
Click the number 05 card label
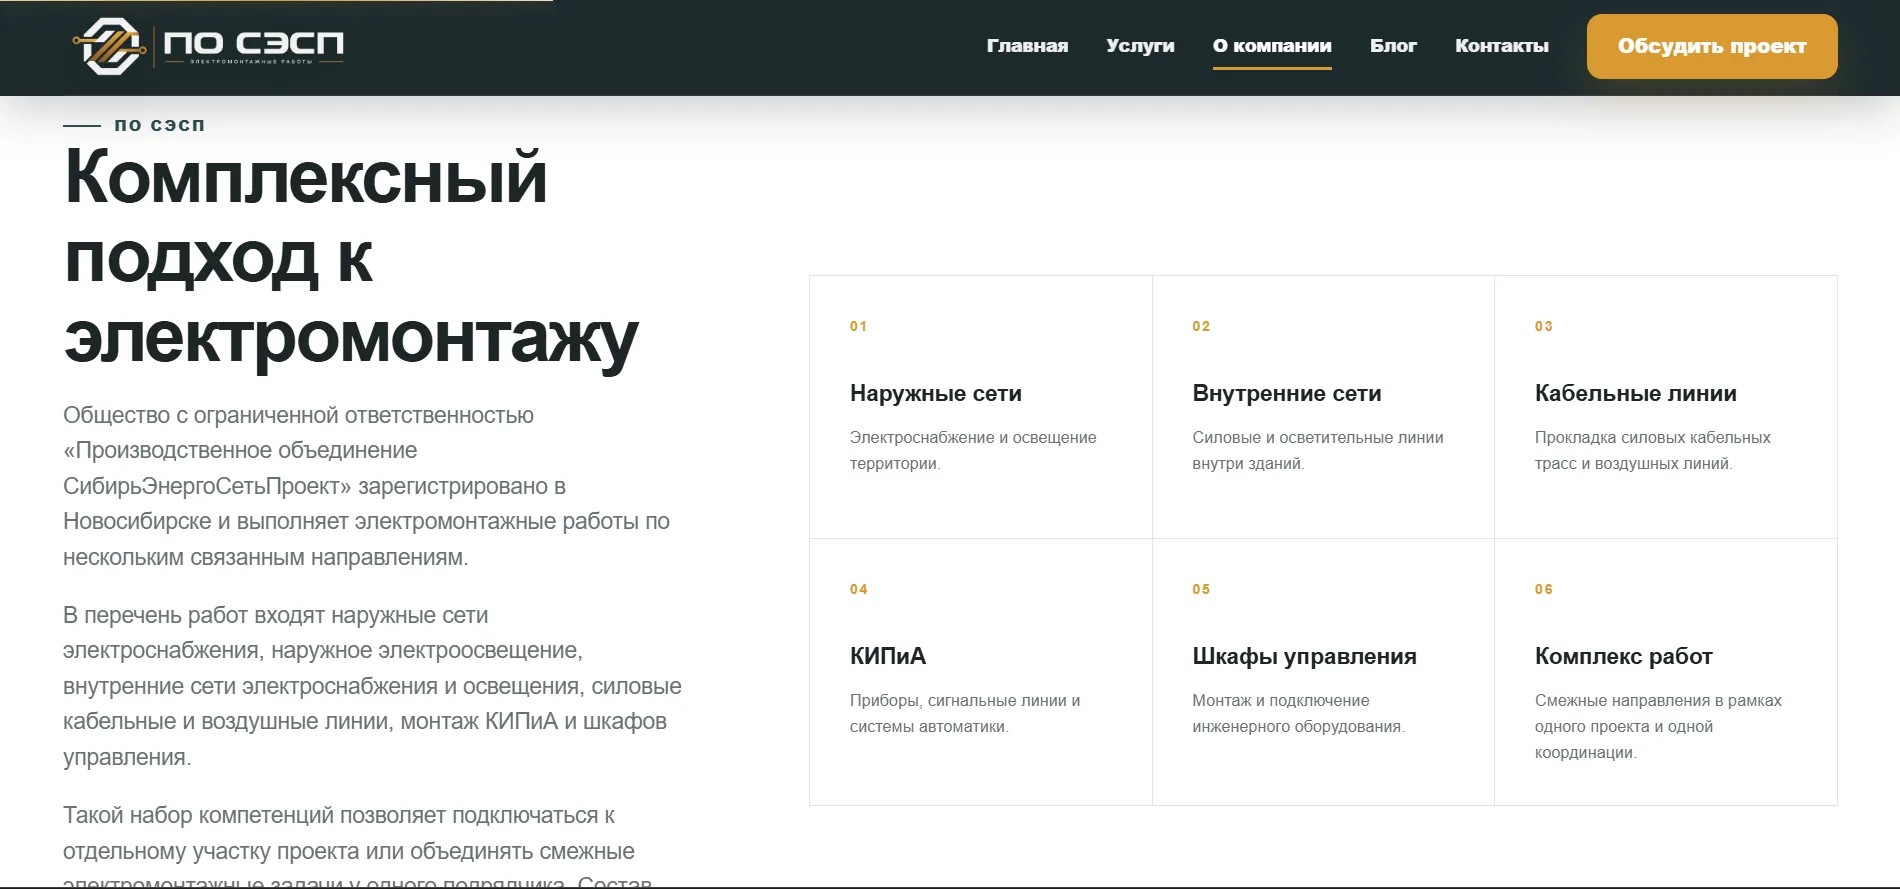click(x=1201, y=589)
